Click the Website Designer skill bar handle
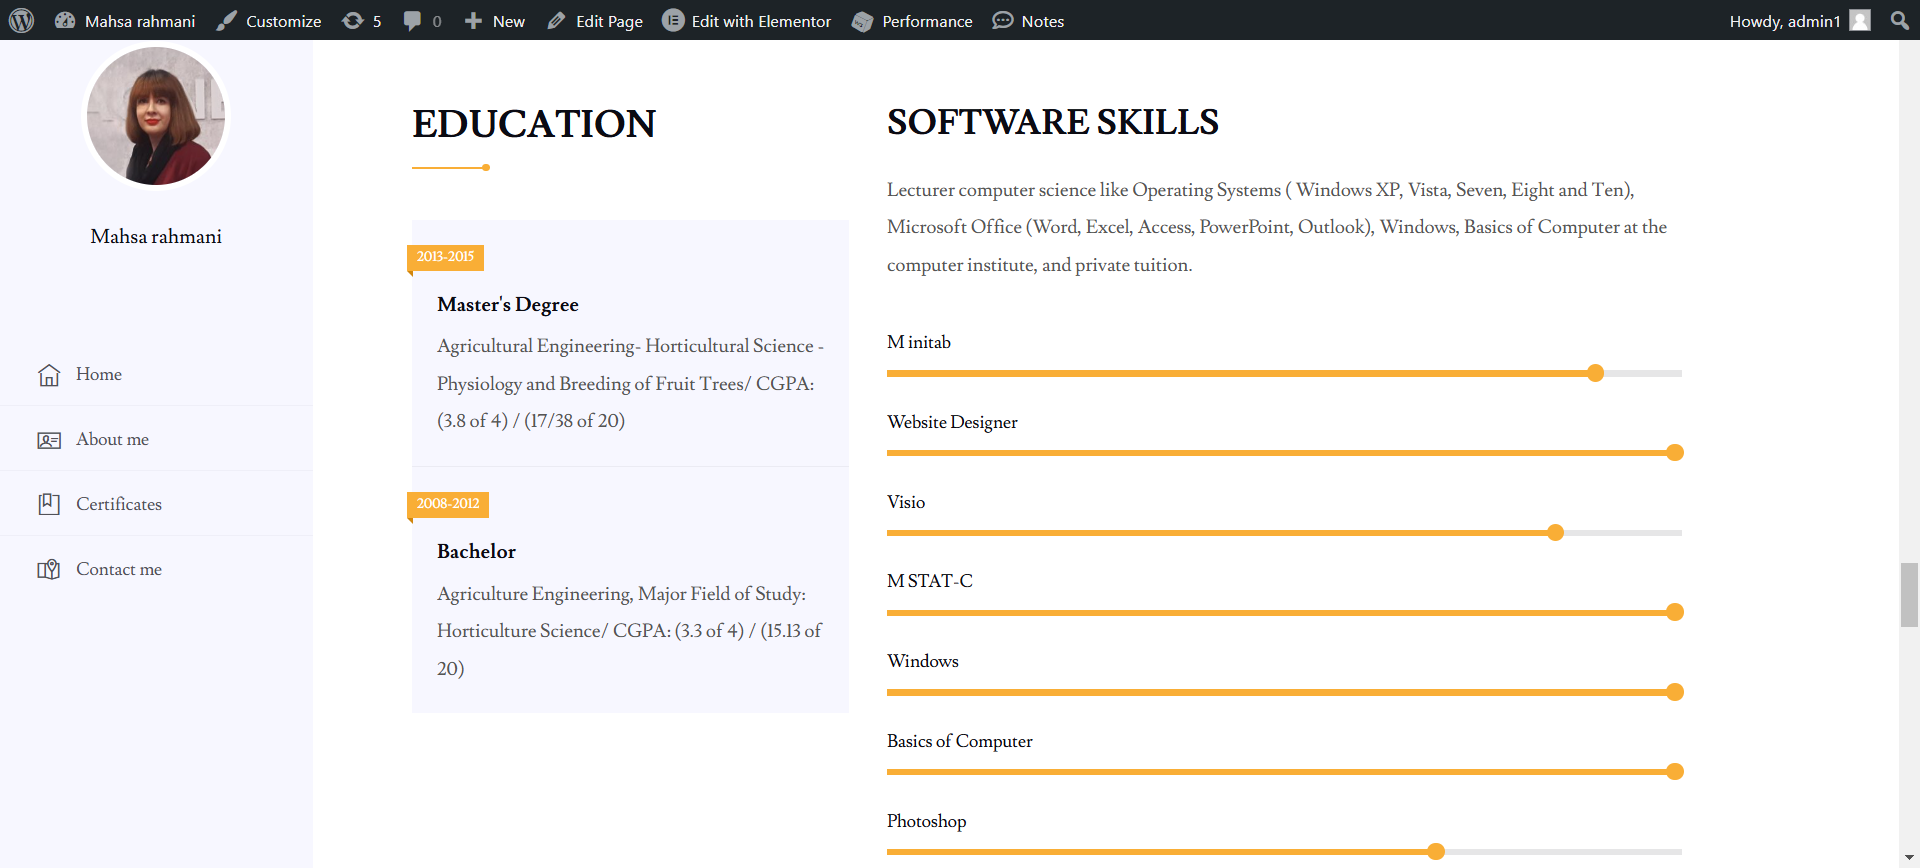1920x868 pixels. point(1675,453)
